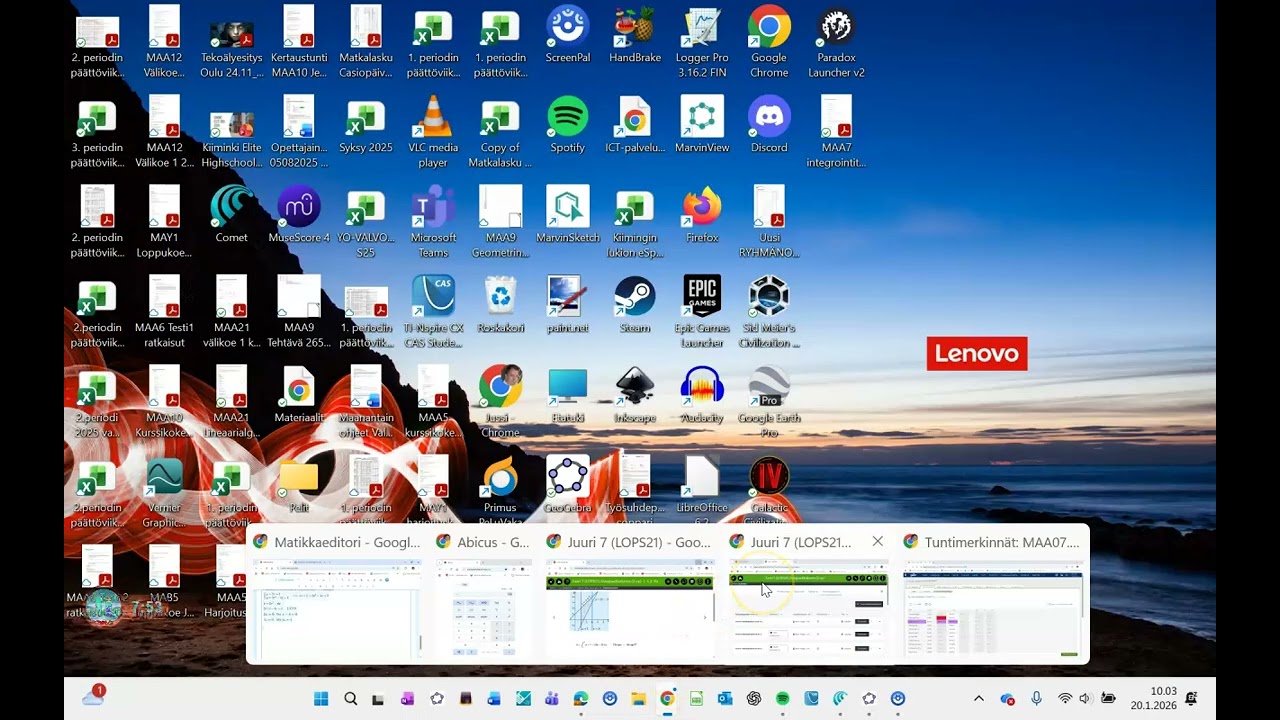Viewport: 1280px width, 720px height.
Task: Open the paint.net desktop shortcut
Action: coord(567,306)
